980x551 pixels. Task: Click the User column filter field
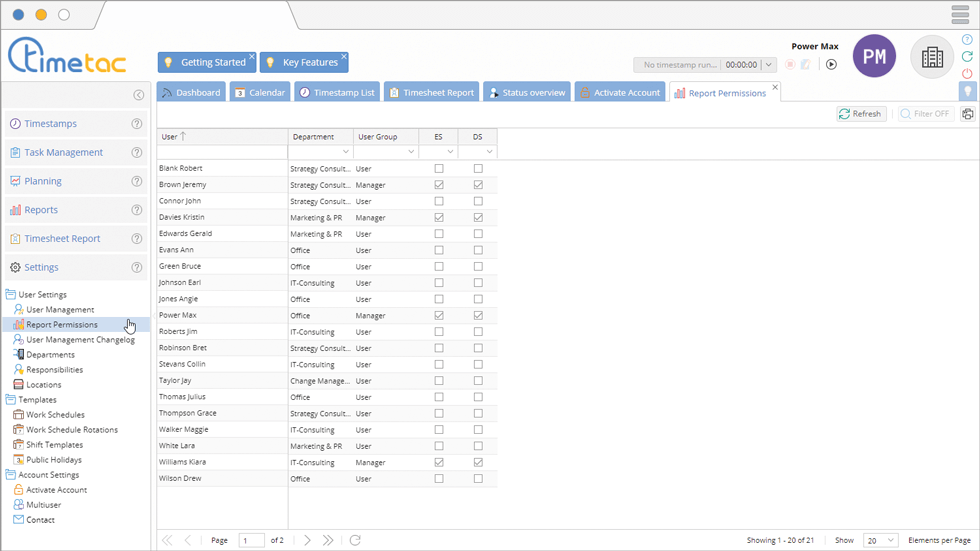tap(222, 152)
